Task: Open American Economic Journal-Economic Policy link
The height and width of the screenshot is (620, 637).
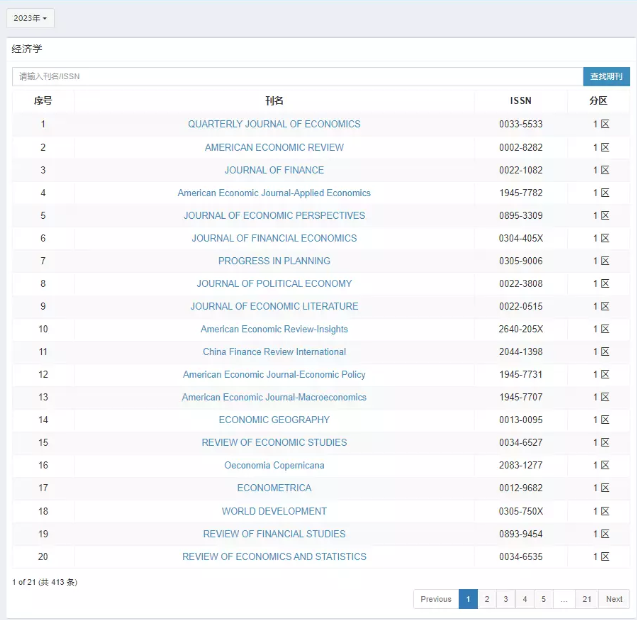Action: (274, 375)
